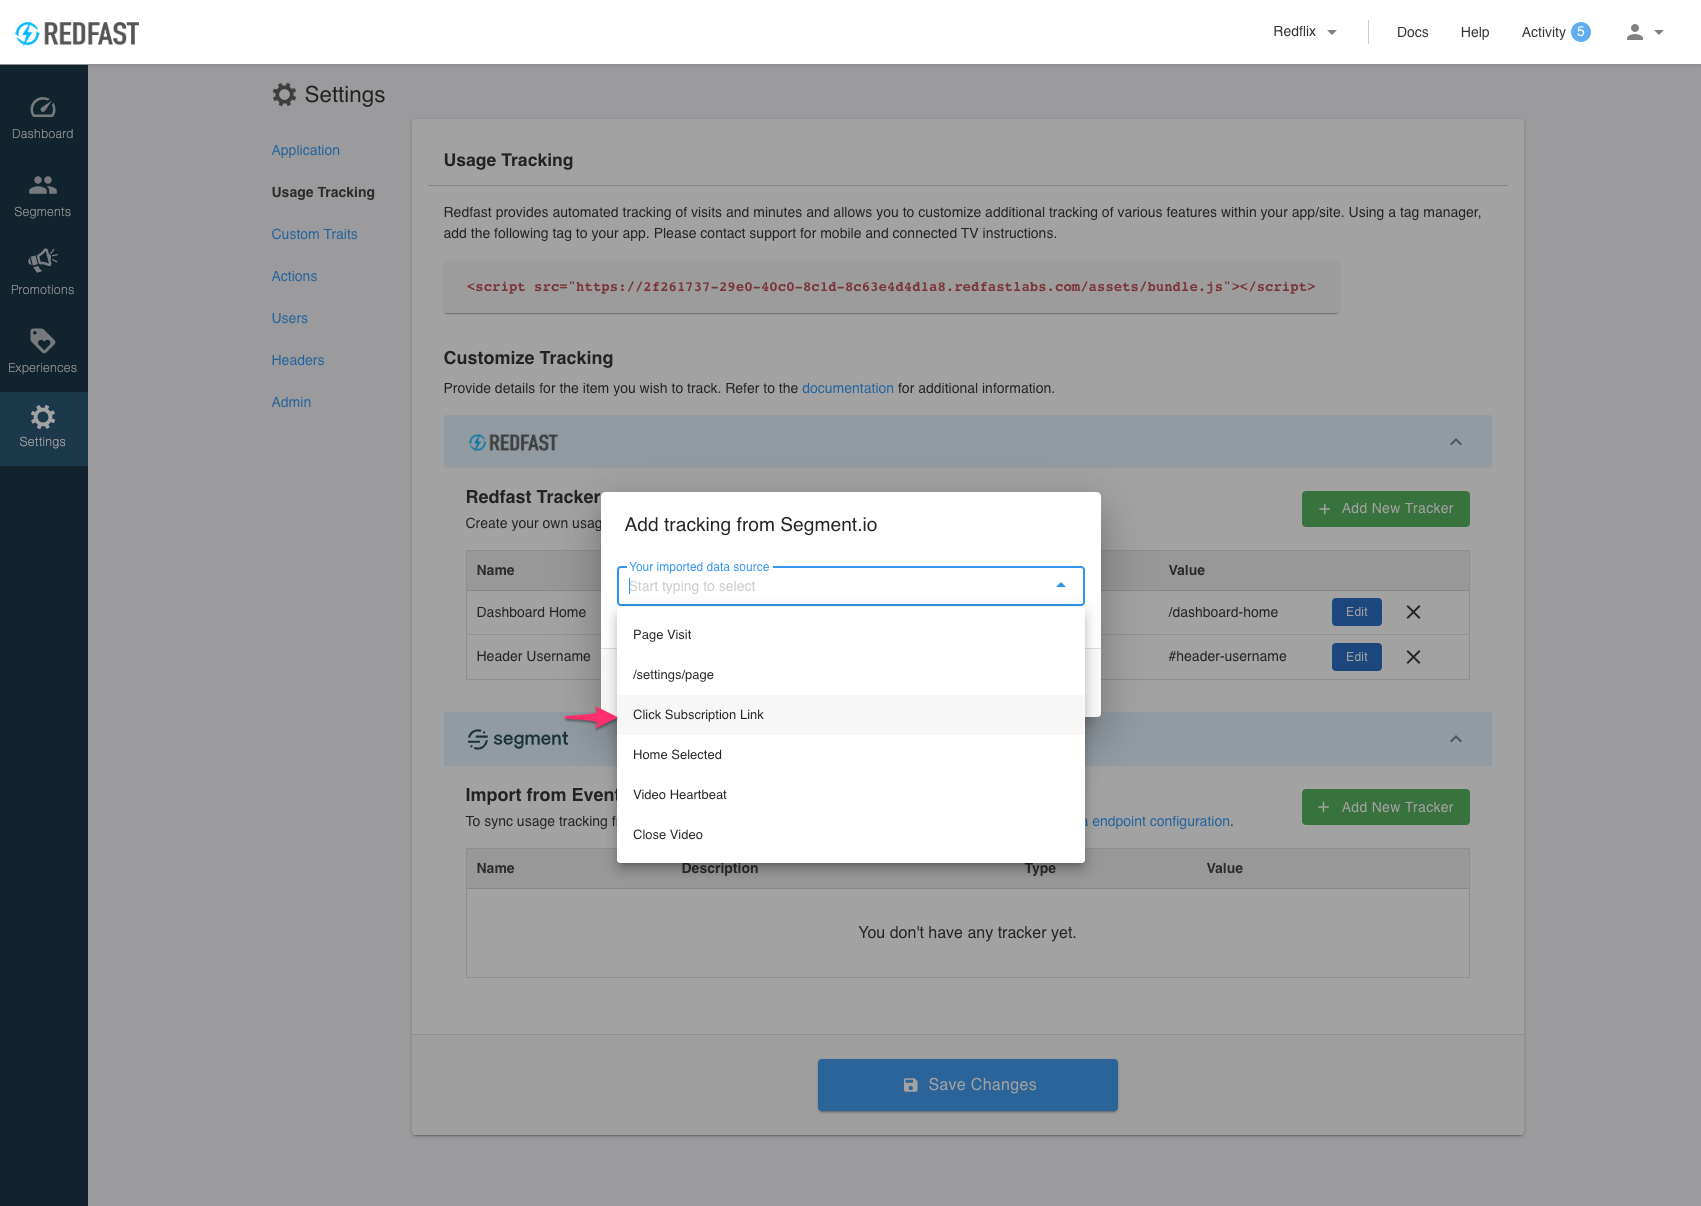The width and height of the screenshot is (1701, 1206).
Task: Select the Settings gear icon in sidebar
Action: pos(43,417)
